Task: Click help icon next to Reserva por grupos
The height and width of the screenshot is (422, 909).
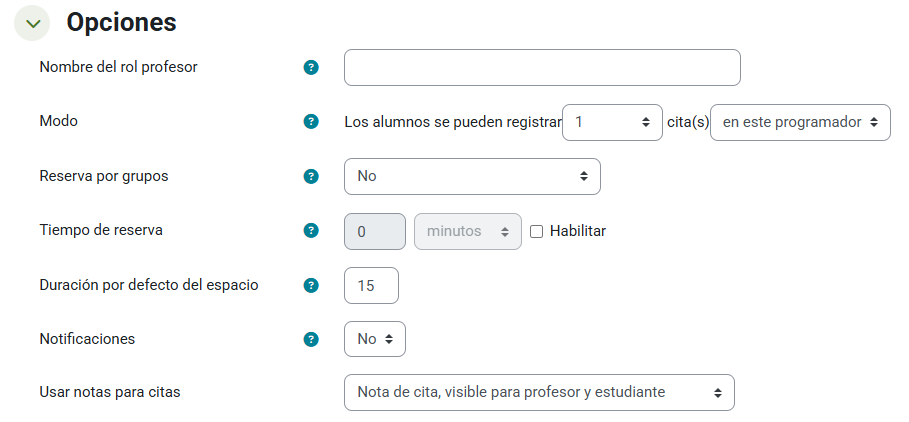Action: pyautogui.click(x=311, y=176)
